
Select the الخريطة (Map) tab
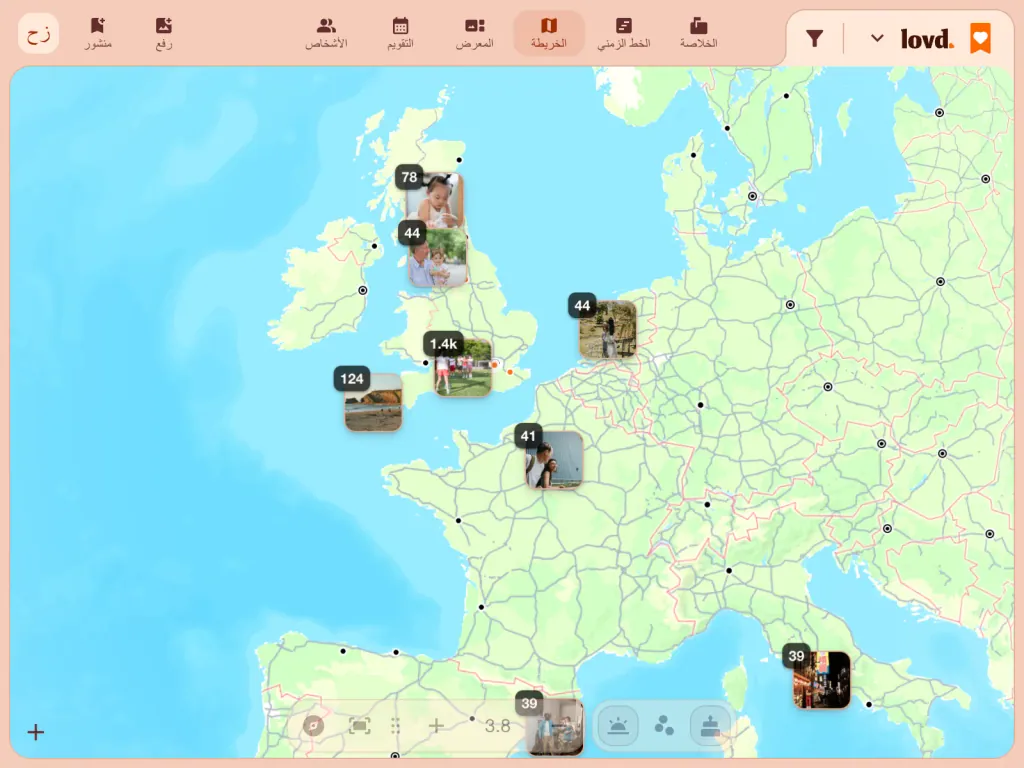pos(549,33)
